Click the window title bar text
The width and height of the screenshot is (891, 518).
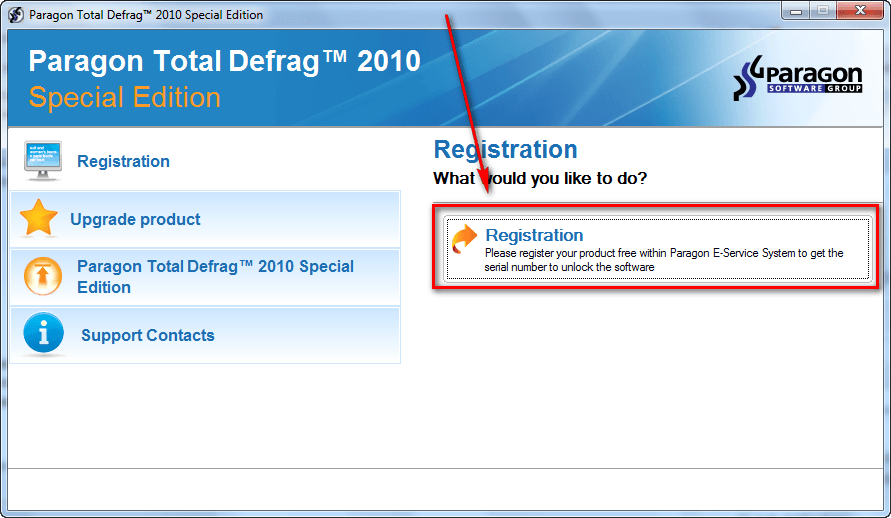(146, 15)
